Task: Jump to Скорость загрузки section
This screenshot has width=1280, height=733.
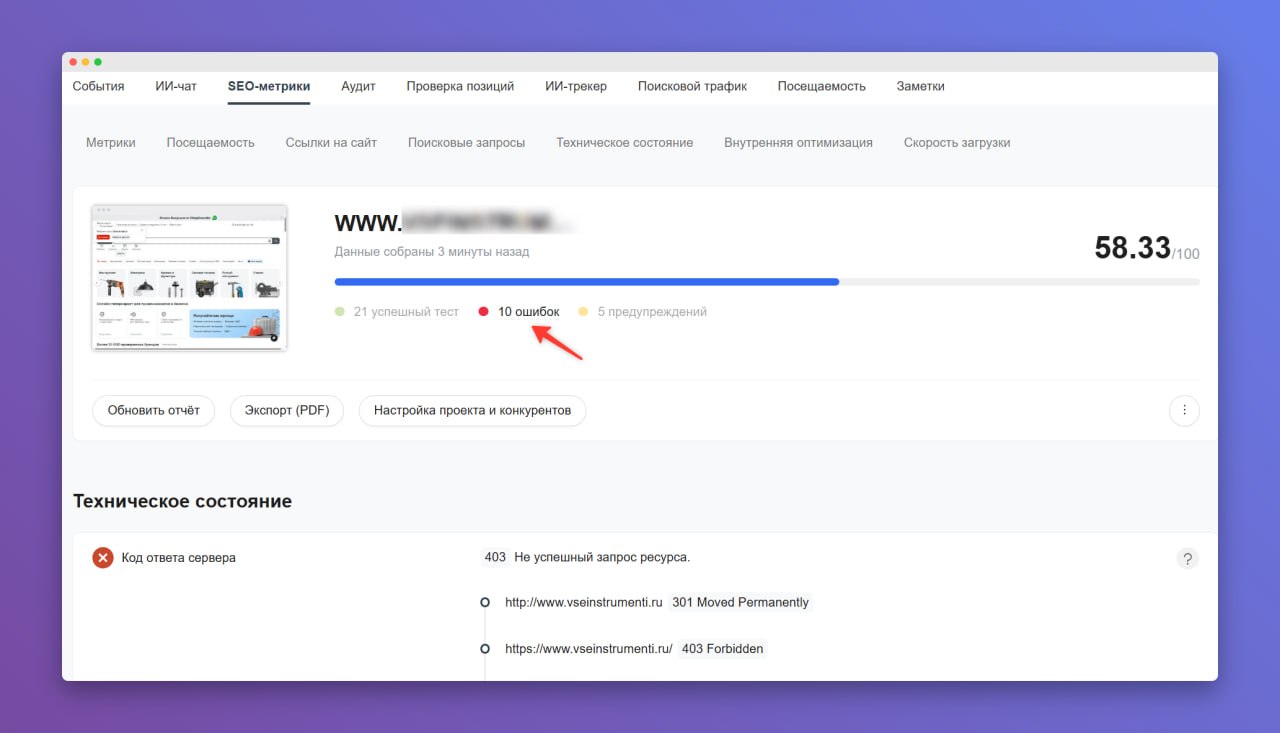Action: 957,143
